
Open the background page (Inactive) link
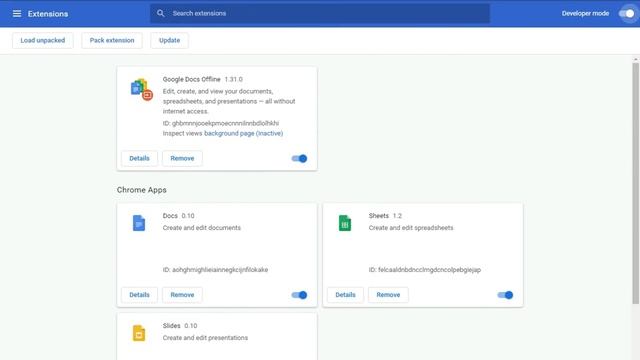[243, 133]
